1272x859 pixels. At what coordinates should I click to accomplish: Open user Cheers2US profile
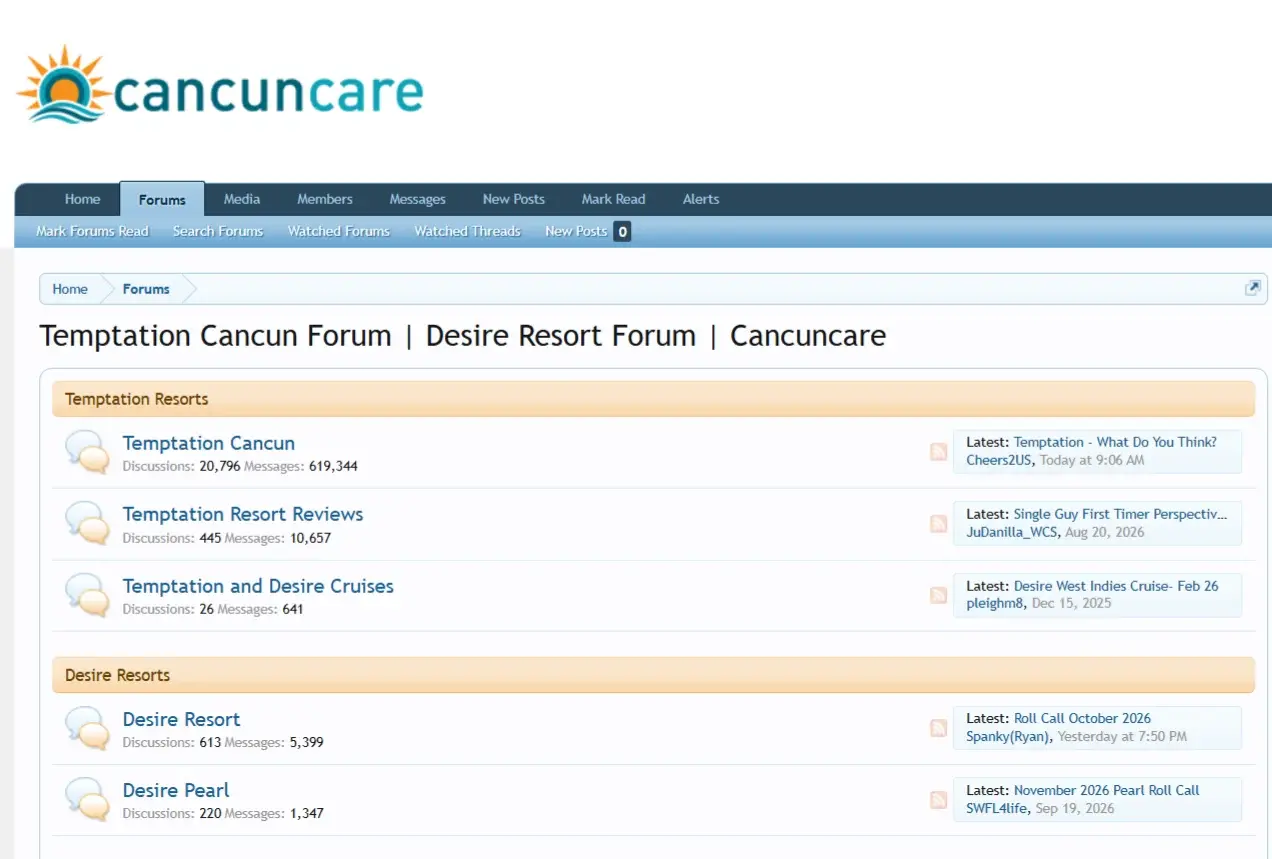999,460
